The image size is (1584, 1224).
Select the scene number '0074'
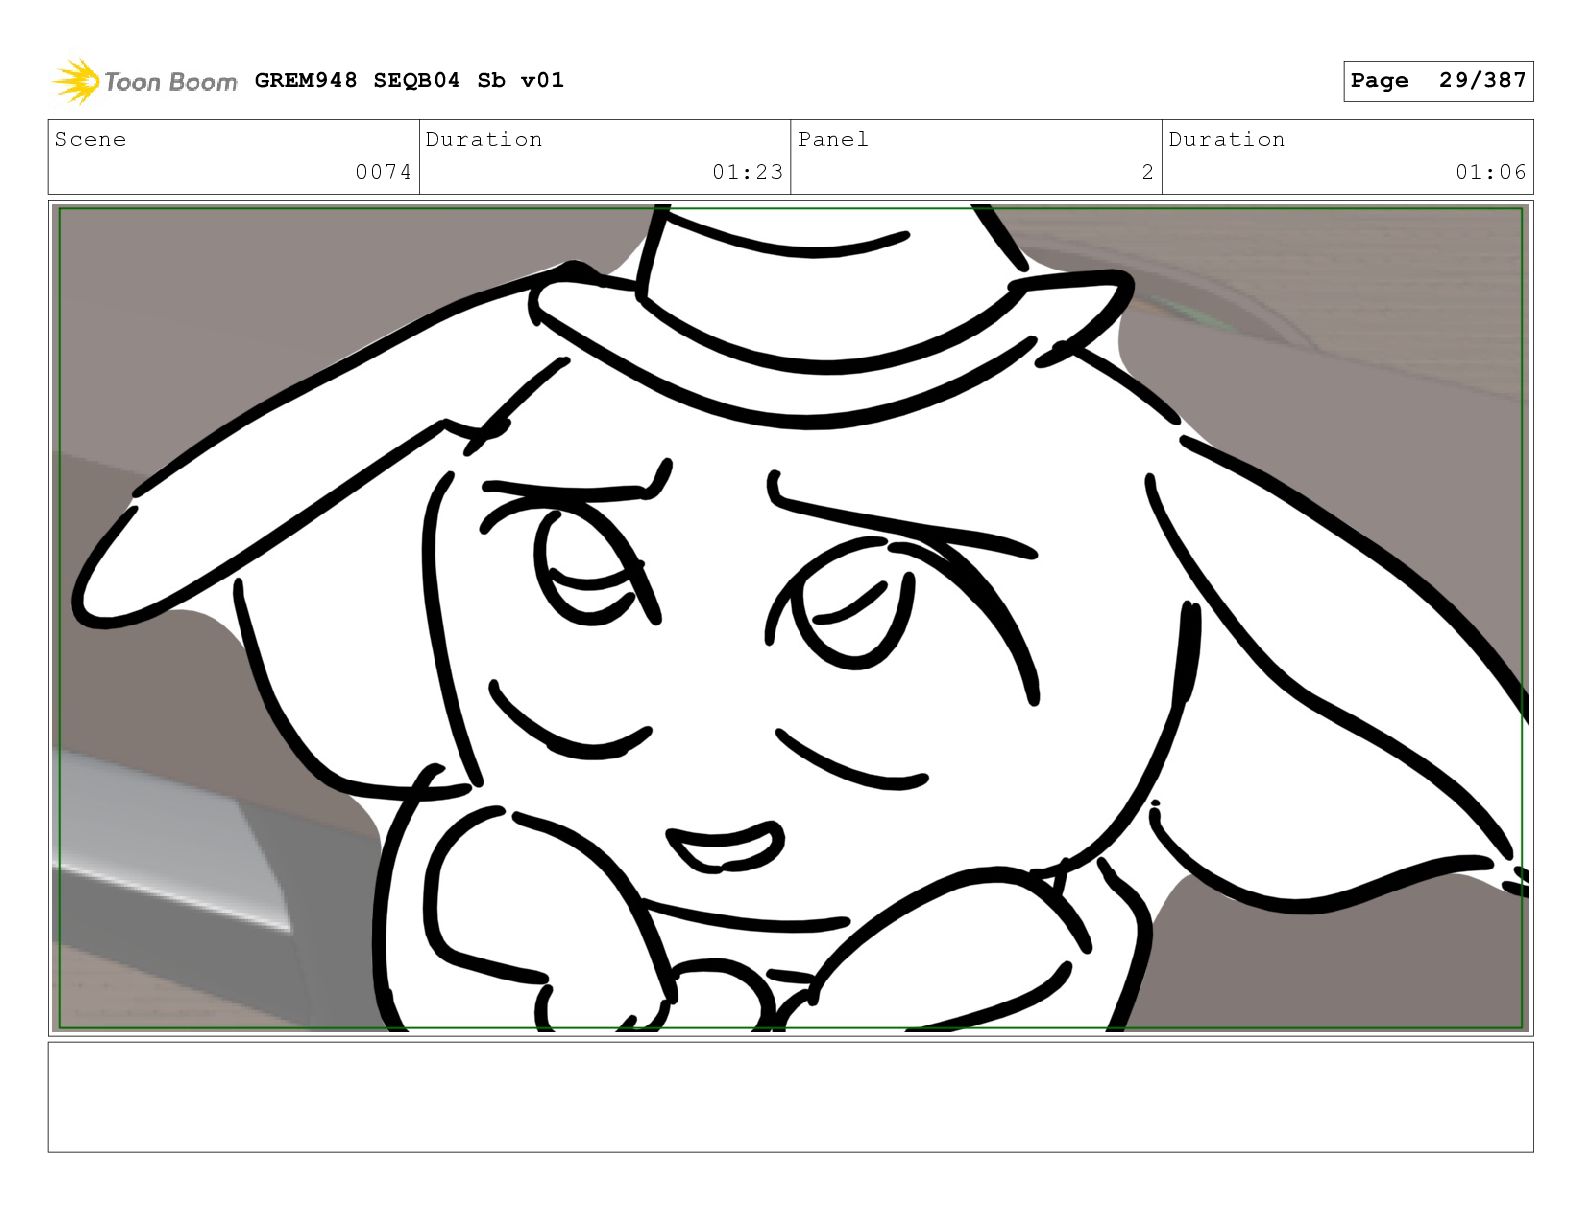[x=384, y=172]
